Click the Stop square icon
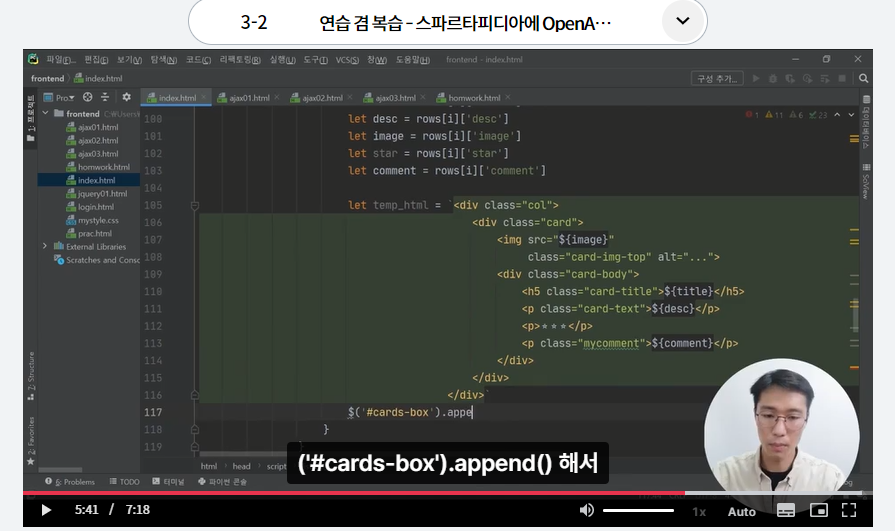 point(842,78)
